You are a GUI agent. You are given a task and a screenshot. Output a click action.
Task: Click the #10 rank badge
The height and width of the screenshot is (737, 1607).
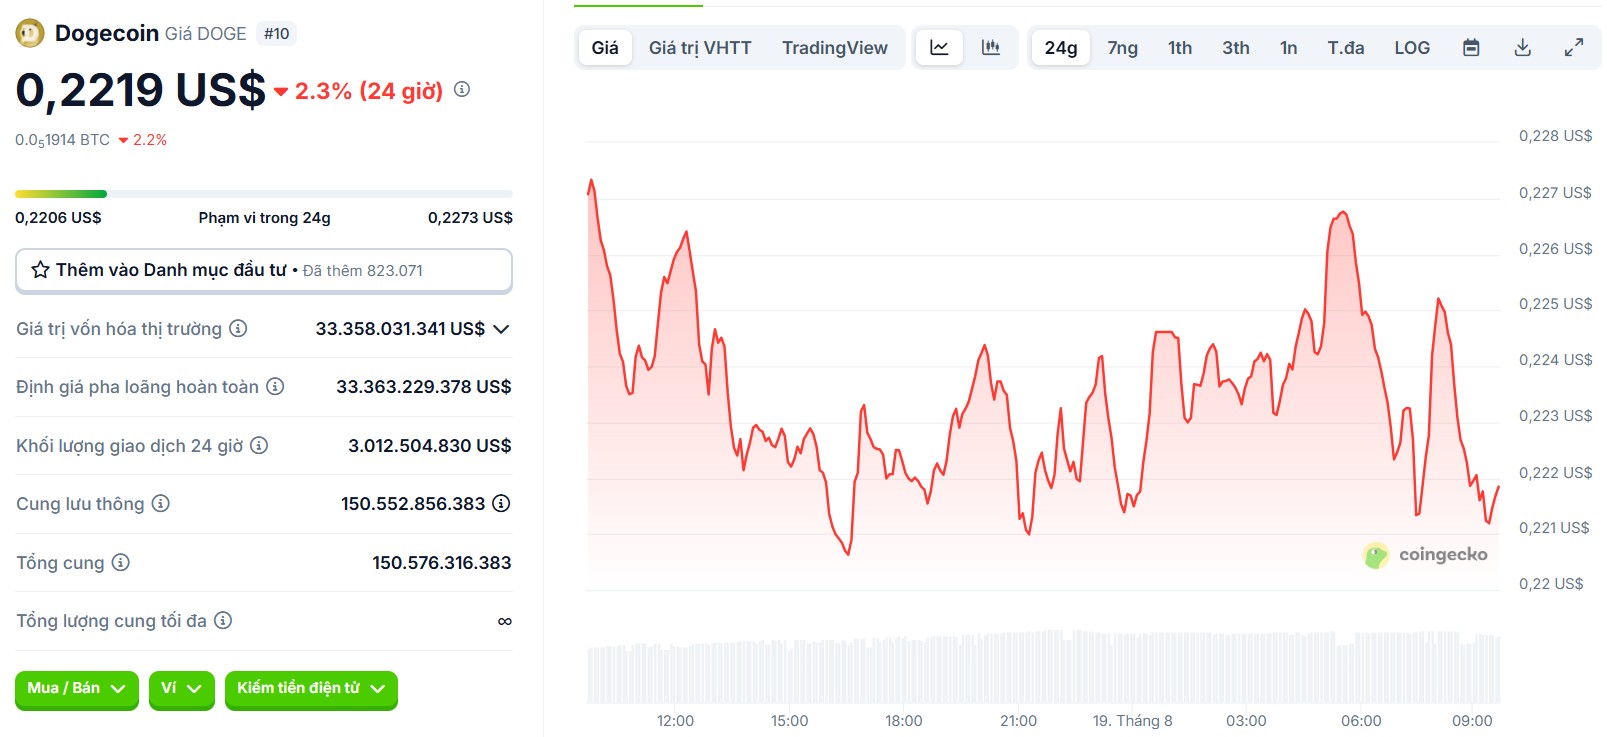277,34
